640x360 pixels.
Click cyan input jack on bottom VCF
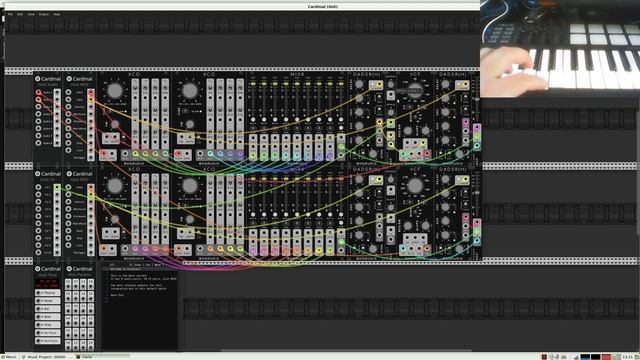point(404,249)
